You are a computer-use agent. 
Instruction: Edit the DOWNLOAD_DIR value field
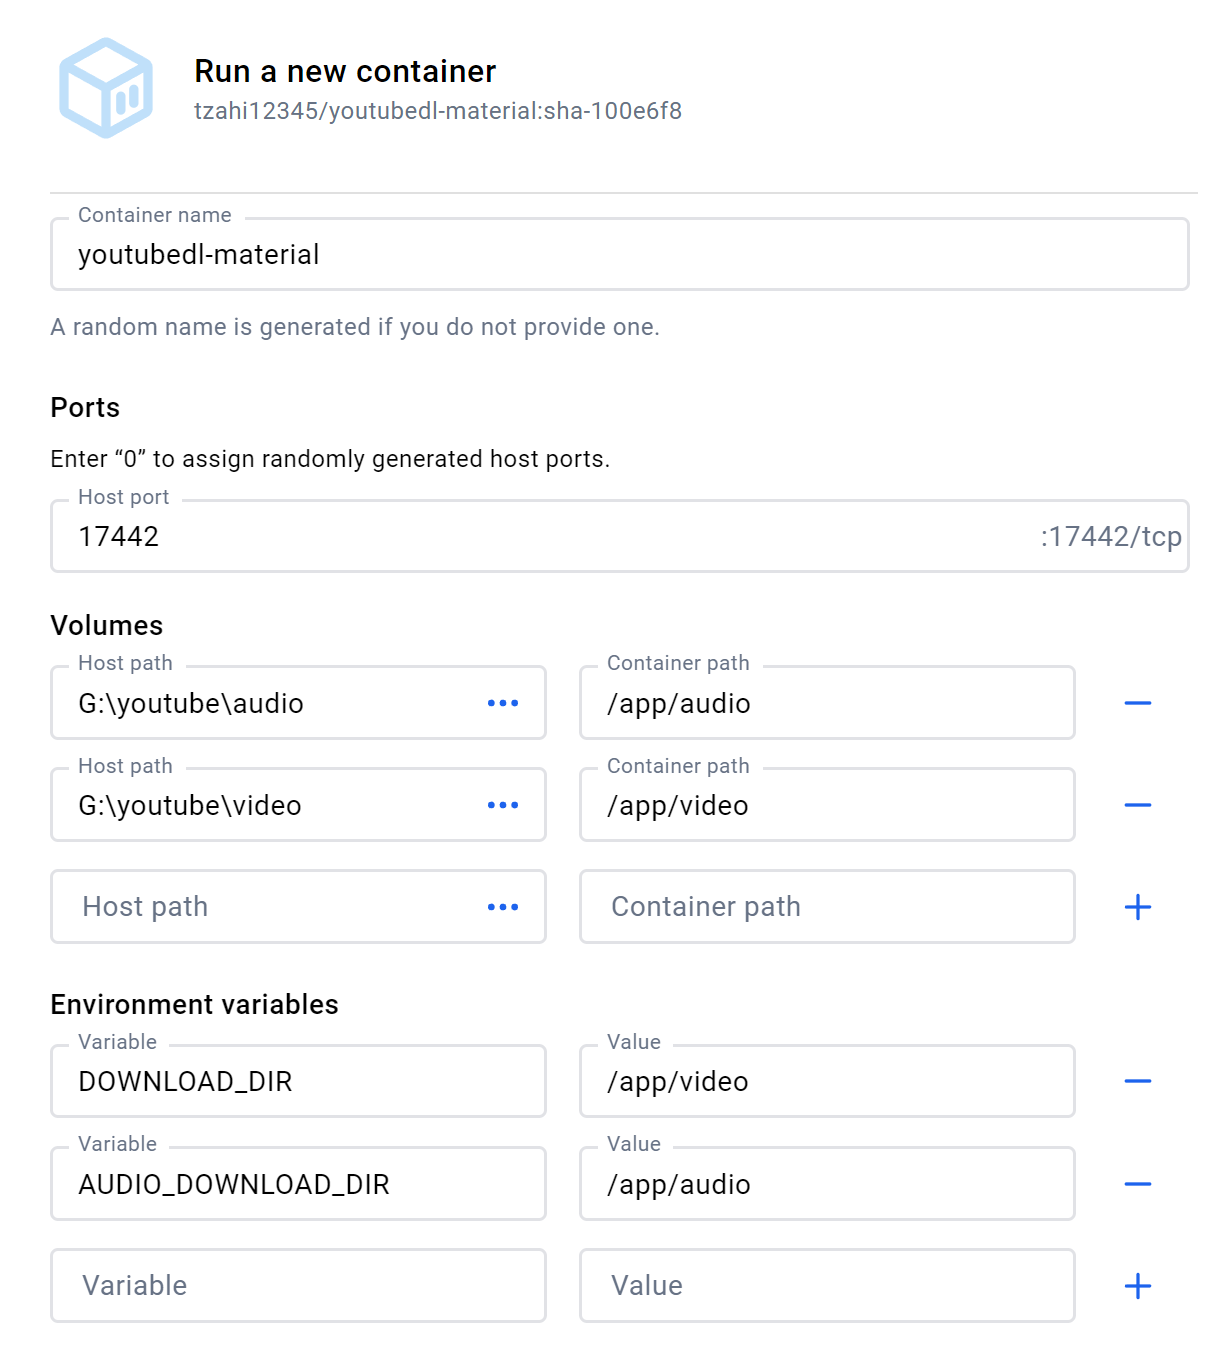[826, 1082]
